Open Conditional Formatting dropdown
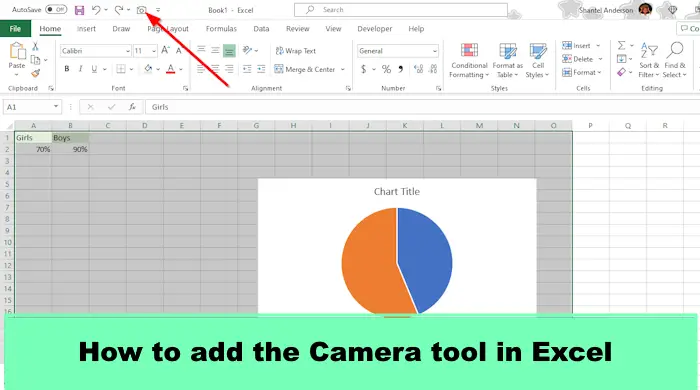 pyautogui.click(x=469, y=61)
